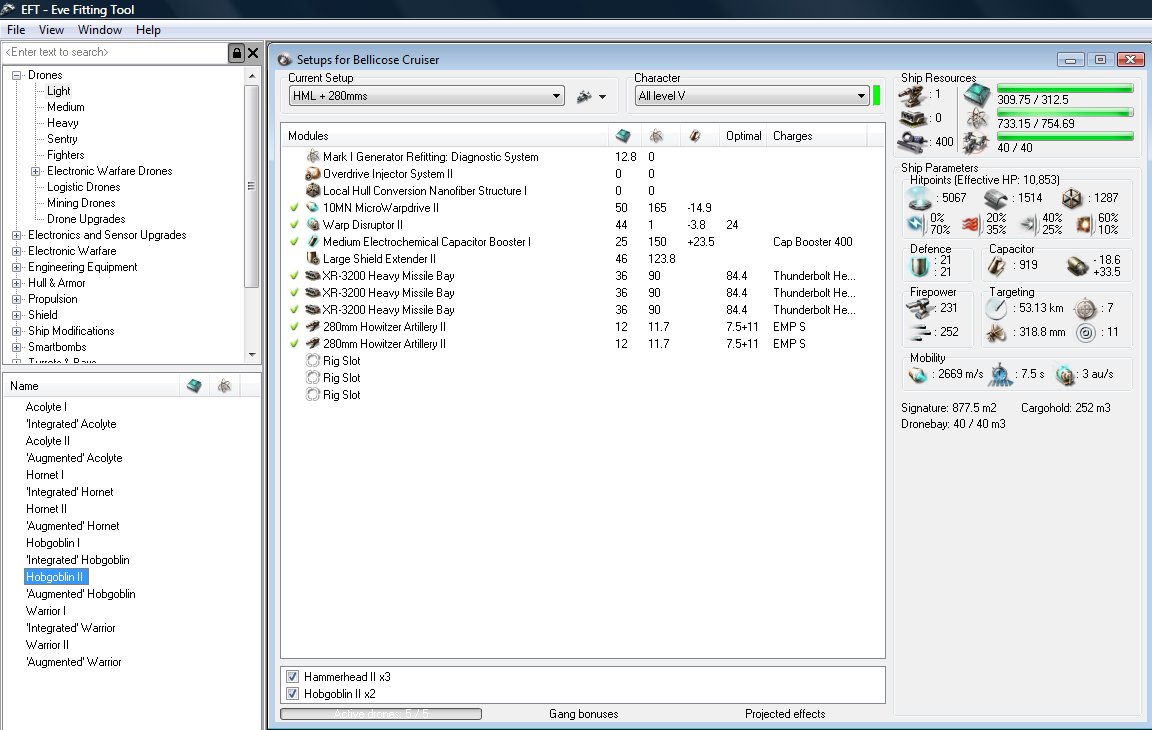Uncheck the Hobgoblin II x2 checkbox
The width and height of the screenshot is (1152, 730).
point(293,694)
